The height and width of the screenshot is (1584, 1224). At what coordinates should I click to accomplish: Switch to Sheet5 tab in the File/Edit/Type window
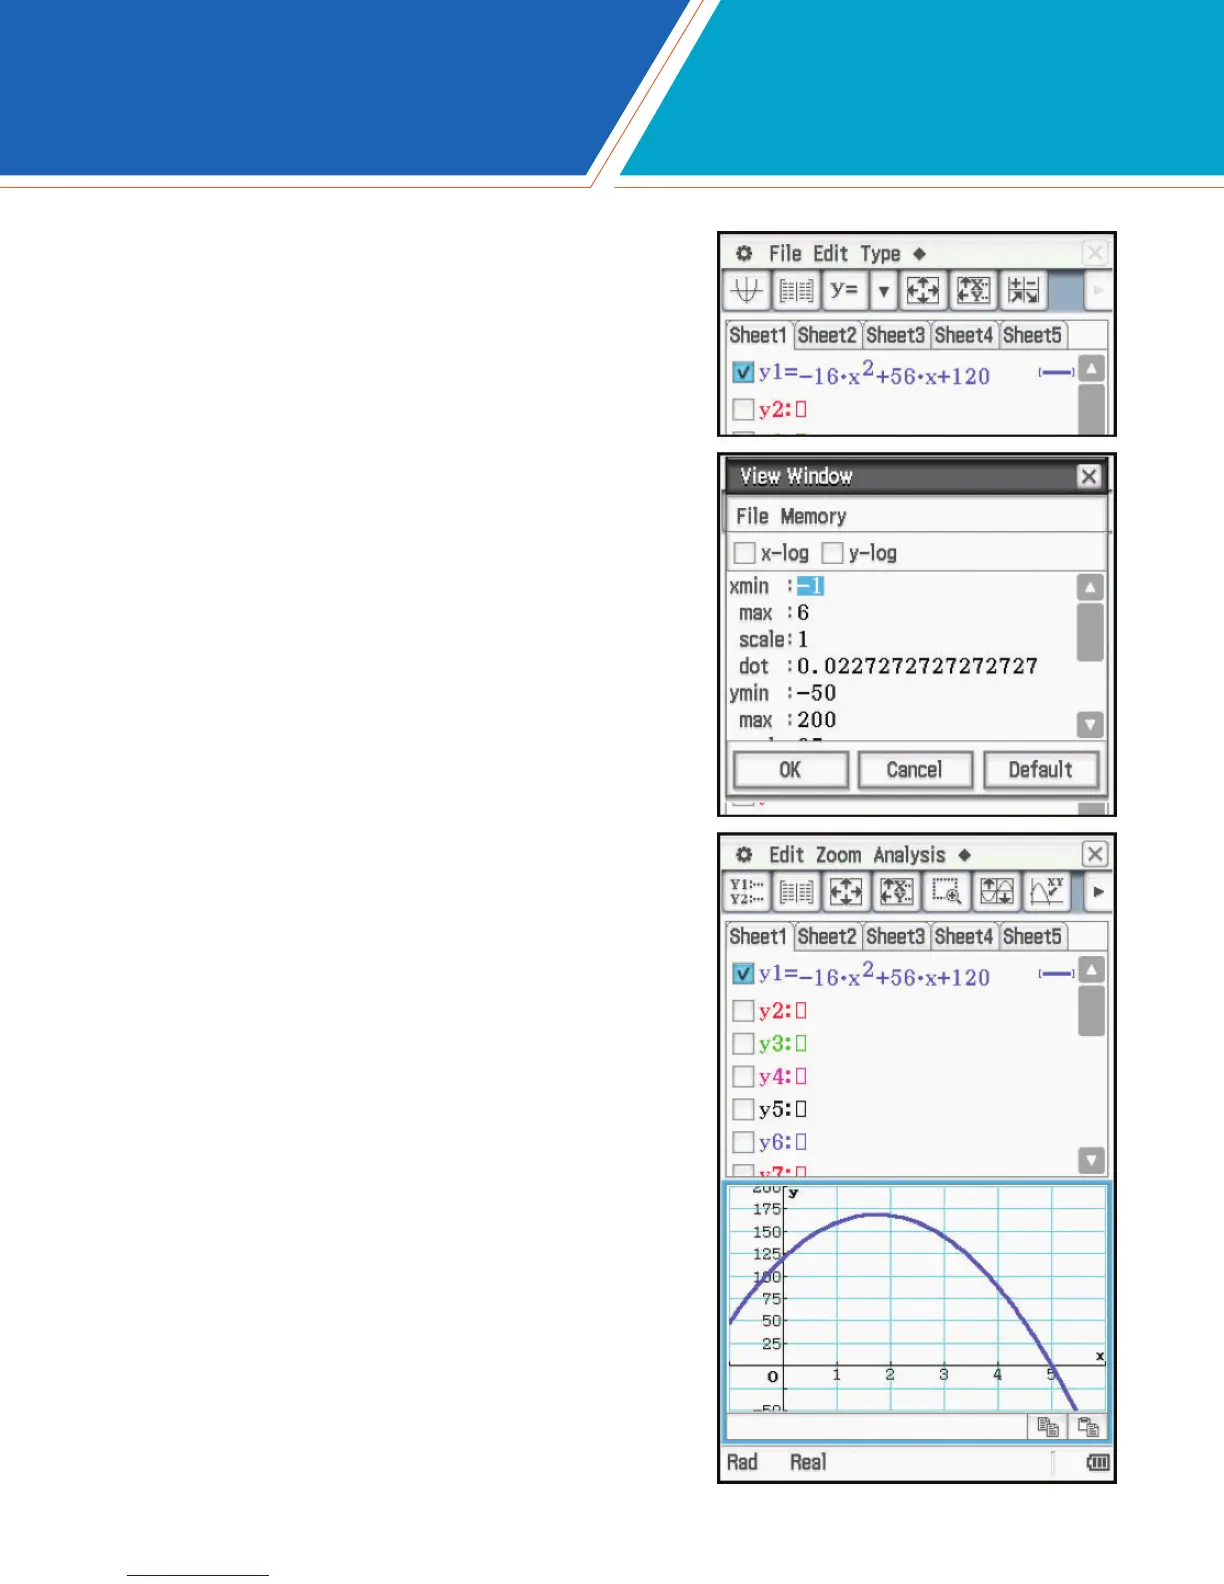(x=1032, y=335)
